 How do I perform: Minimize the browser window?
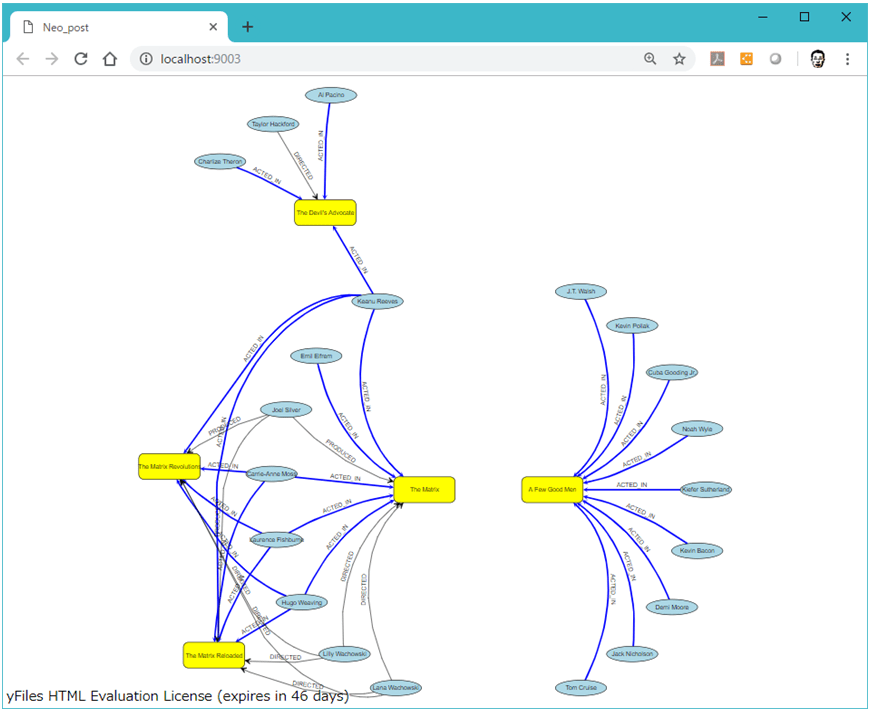coord(763,17)
